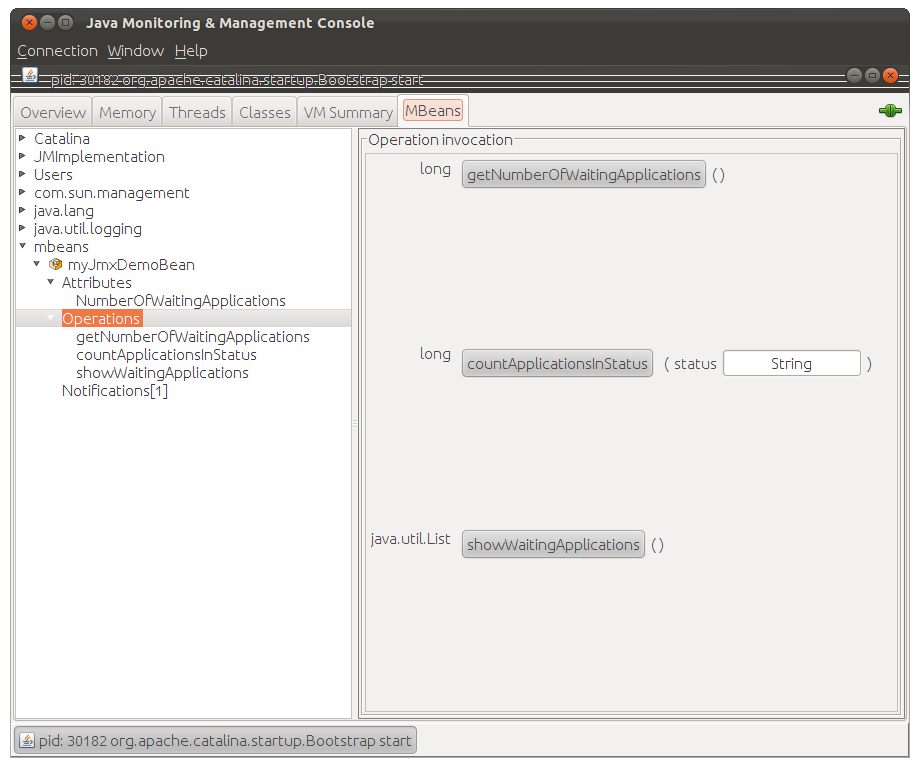Click the Java icon in bottom taskbar button

tap(27, 740)
